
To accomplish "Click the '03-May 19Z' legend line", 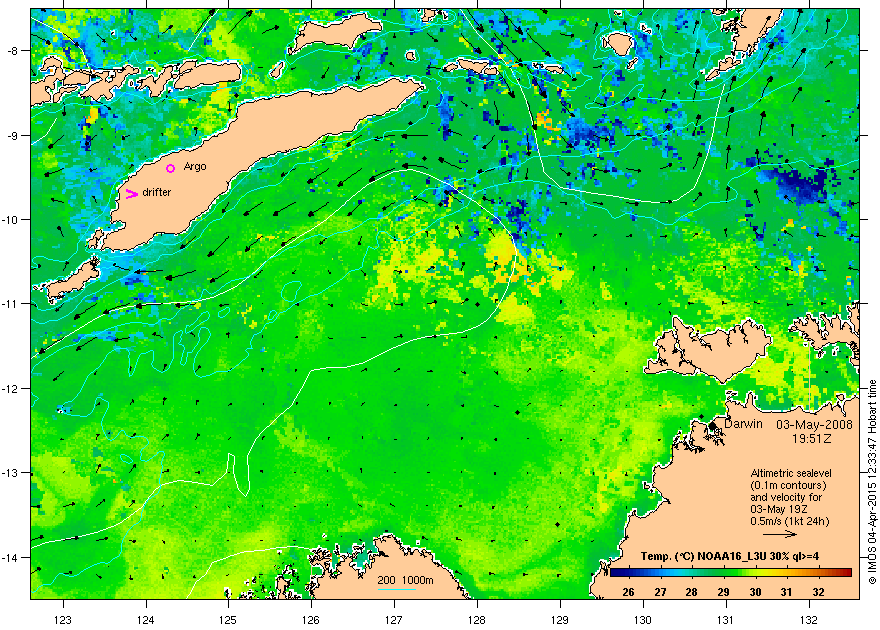I will coord(778,509).
